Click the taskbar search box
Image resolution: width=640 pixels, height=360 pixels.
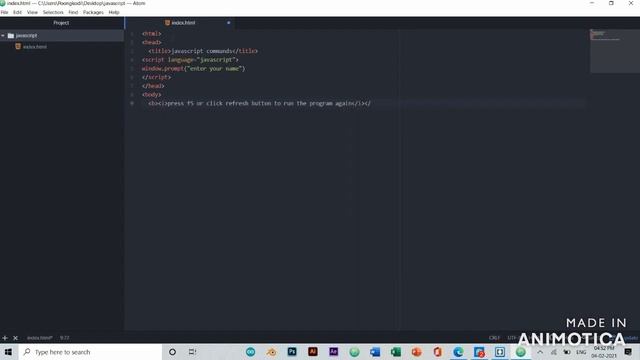pos(90,352)
